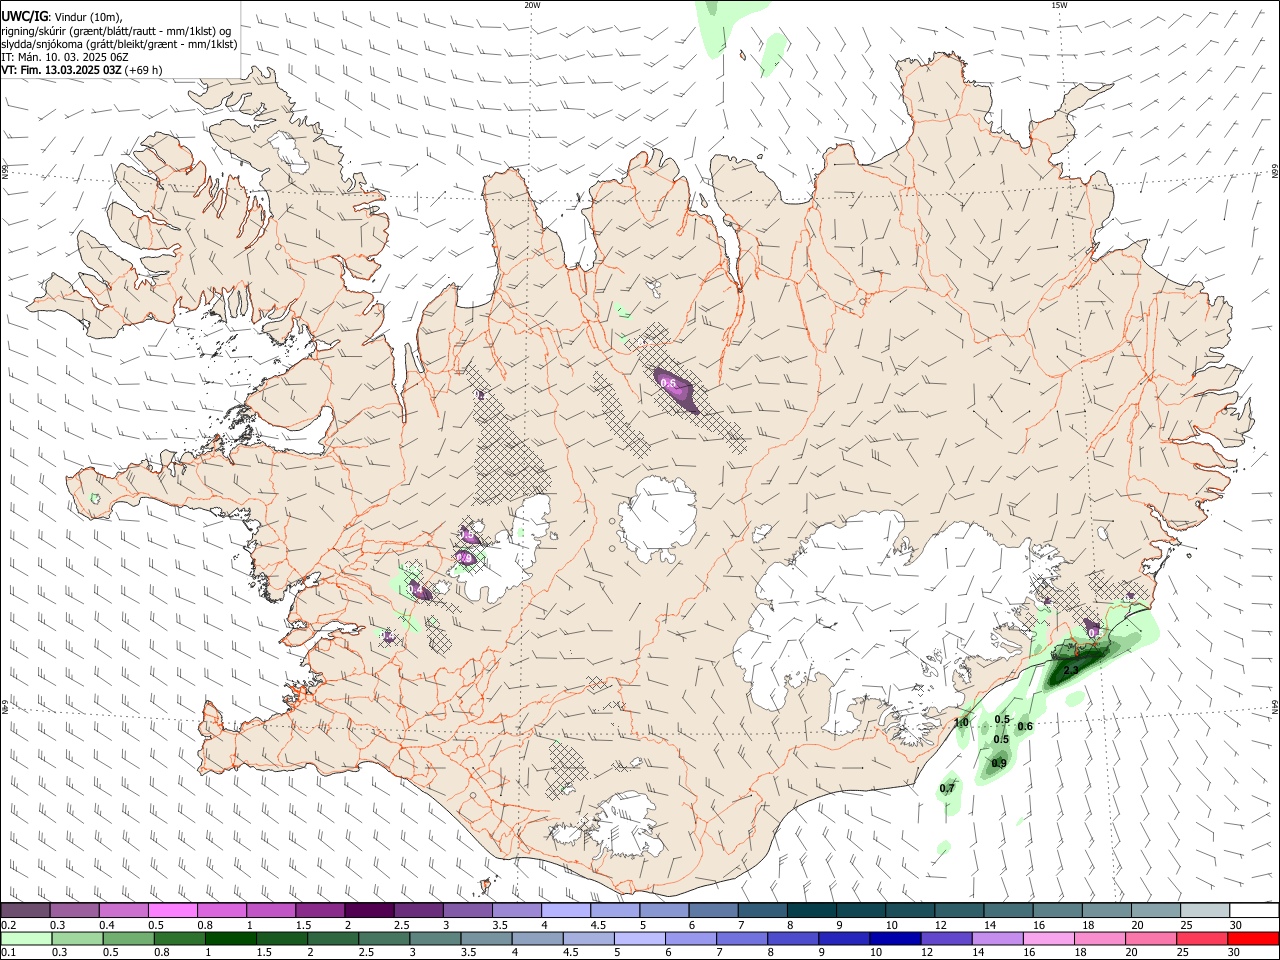Click the 'VT: Fim. 13.03.2025 03Z' valid time
The width and height of the screenshot is (1280, 960).
coord(61,70)
